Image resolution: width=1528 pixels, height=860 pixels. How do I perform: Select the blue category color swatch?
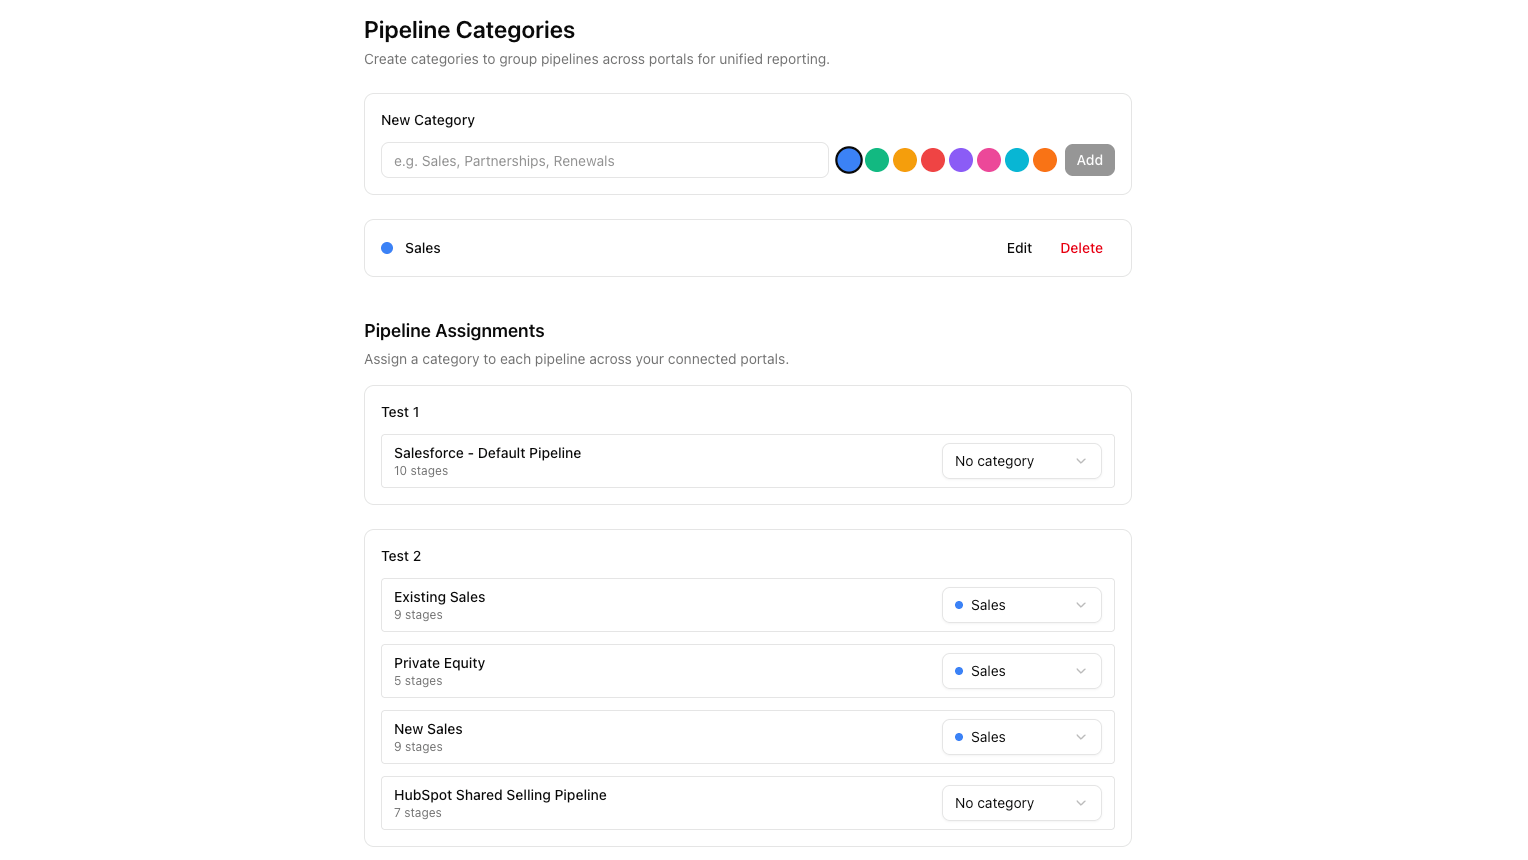click(x=849, y=159)
